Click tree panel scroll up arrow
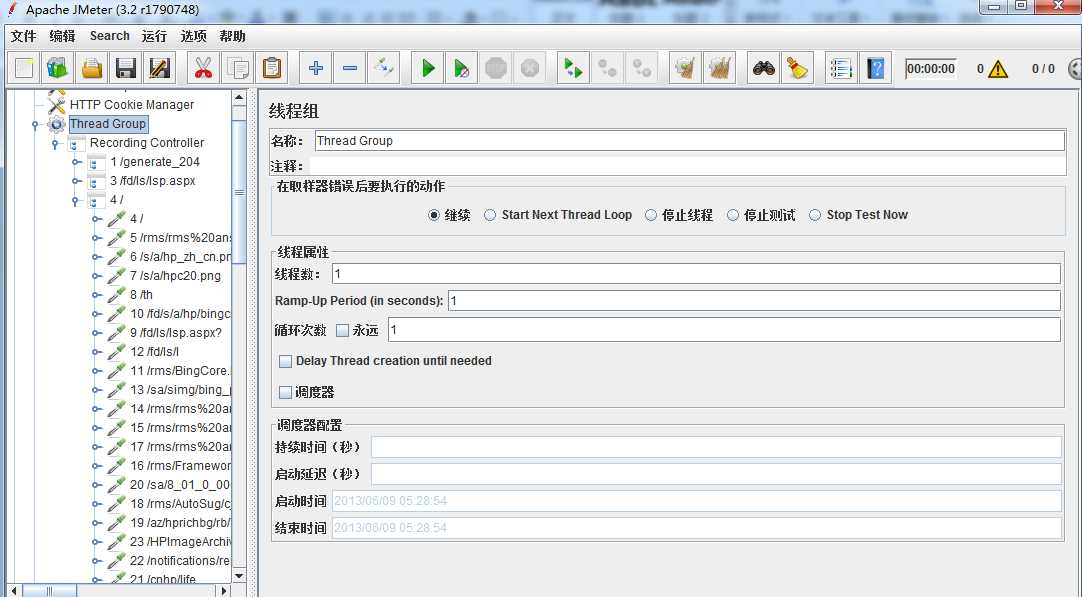The height and width of the screenshot is (597, 1082). [239, 97]
